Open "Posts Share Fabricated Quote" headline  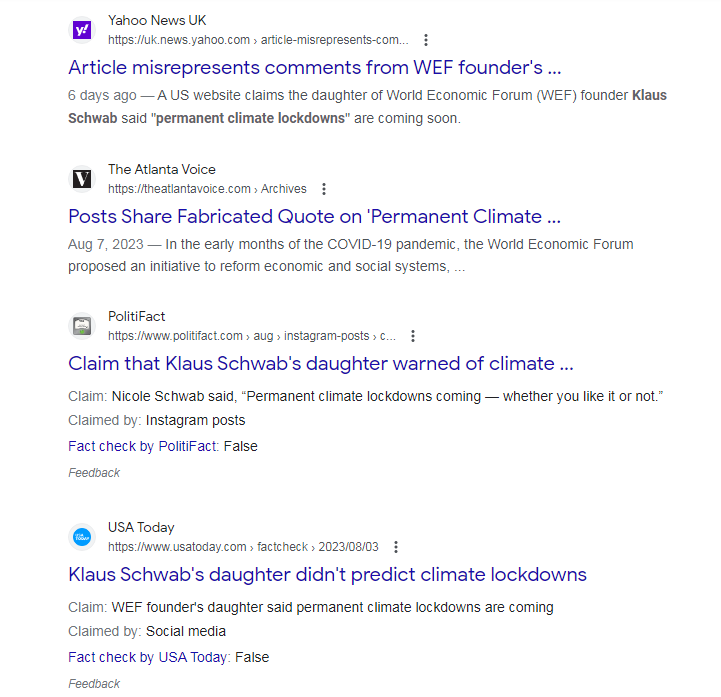[x=314, y=216]
